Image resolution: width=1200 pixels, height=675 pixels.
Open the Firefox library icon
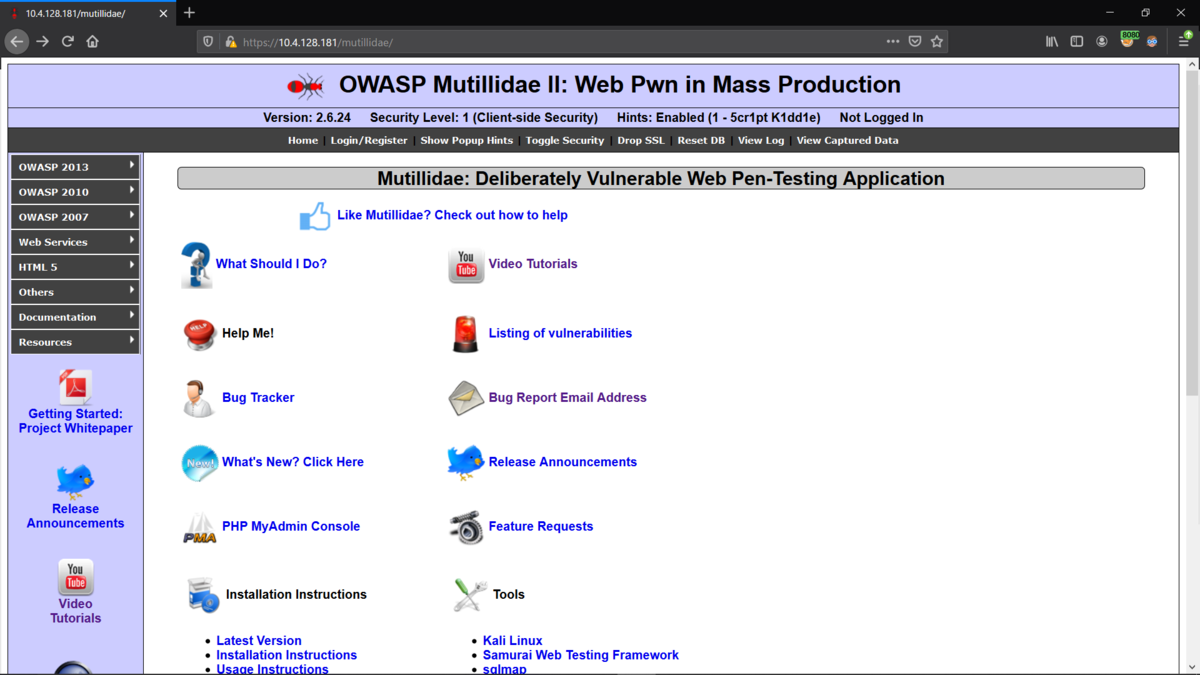point(1052,42)
